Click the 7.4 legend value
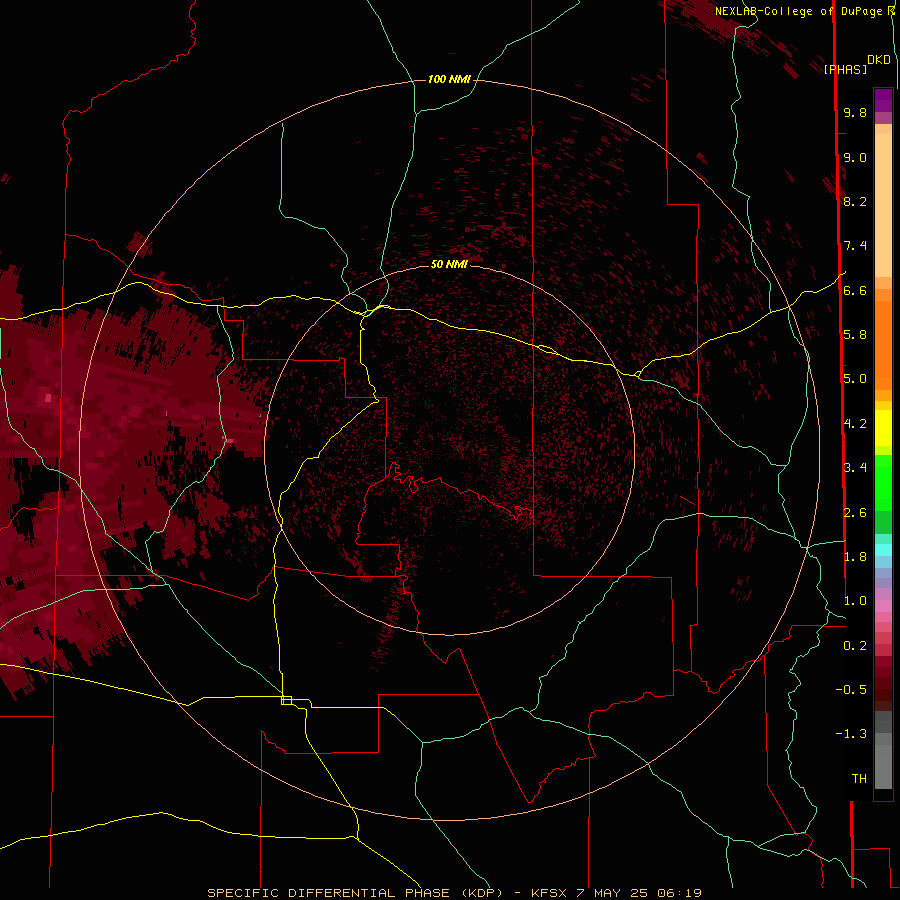Image resolution: width=900 pixels, height=900 pixels. pyautogui.click(x=855, y=246)
